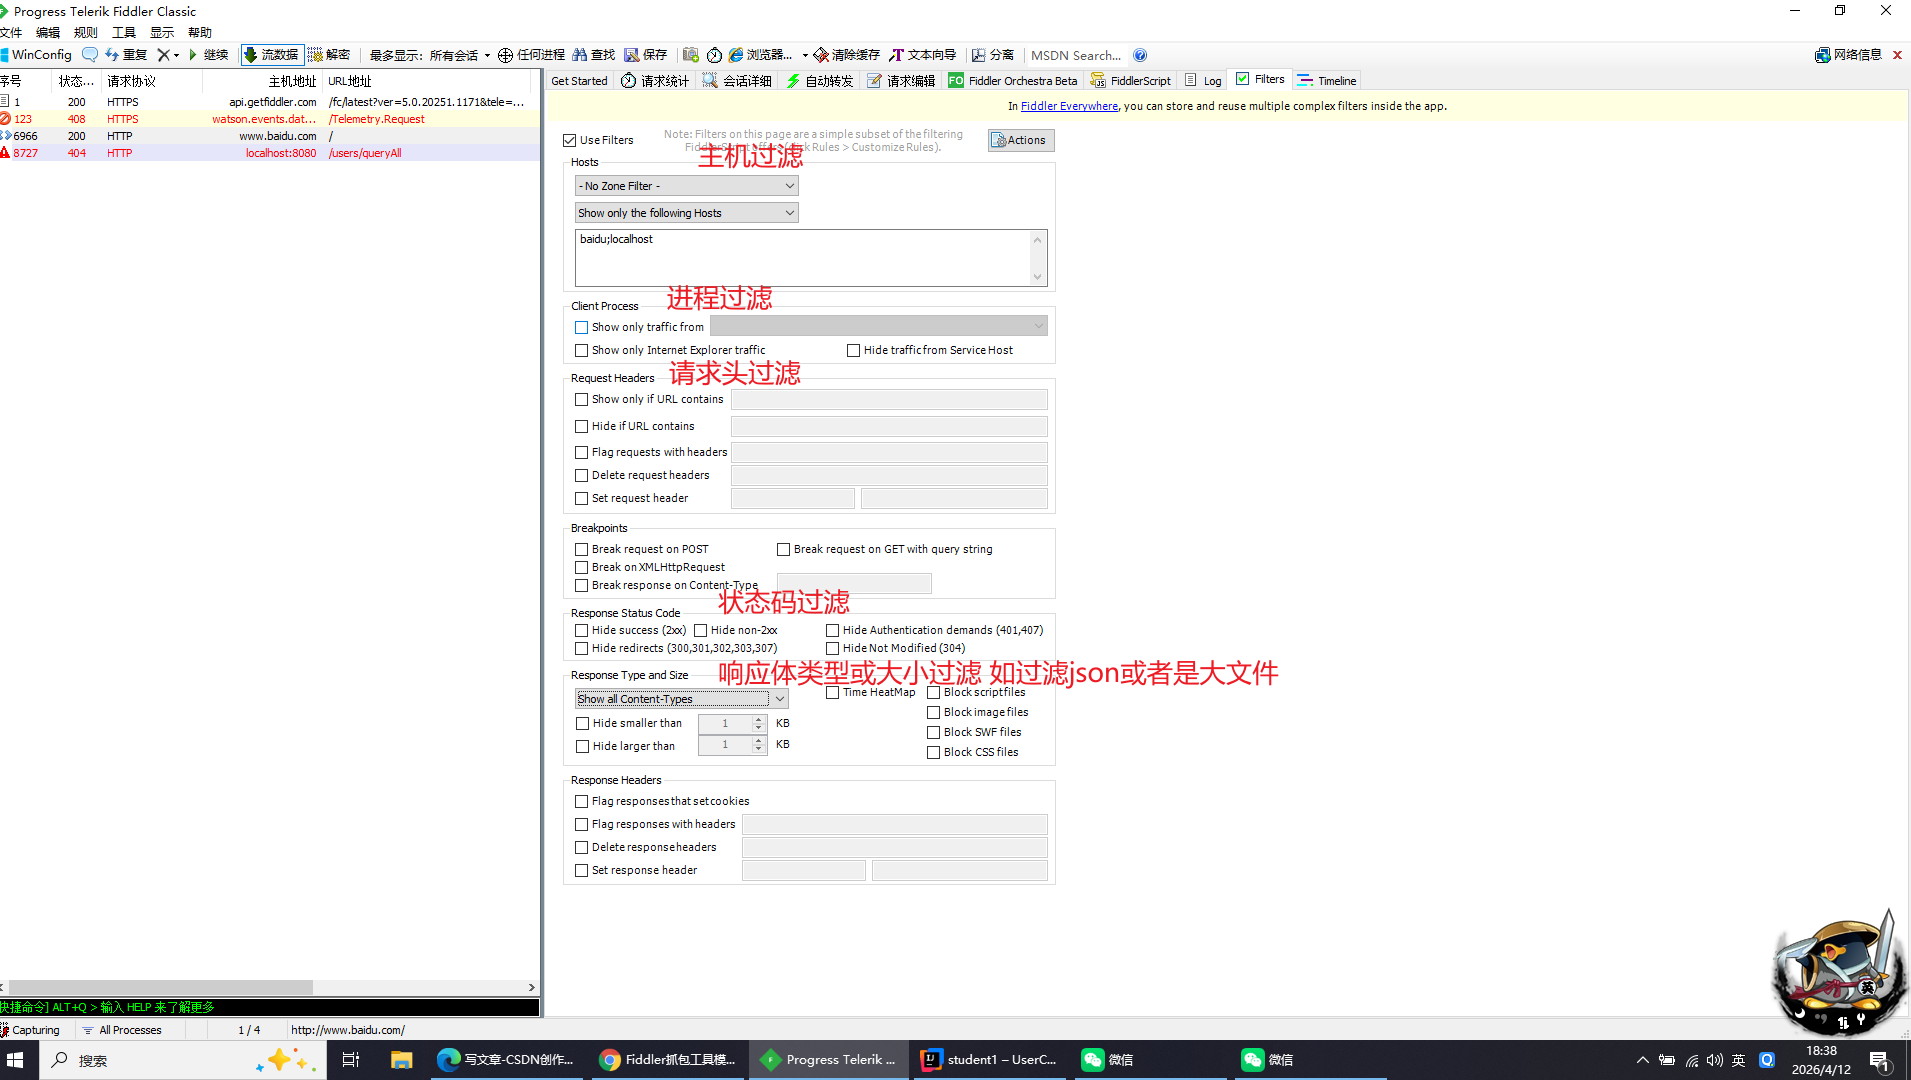Open 最多显示 所有会话 dropdown
The height and width of the screenshot is (1080, 1911).
pos(430,55)
